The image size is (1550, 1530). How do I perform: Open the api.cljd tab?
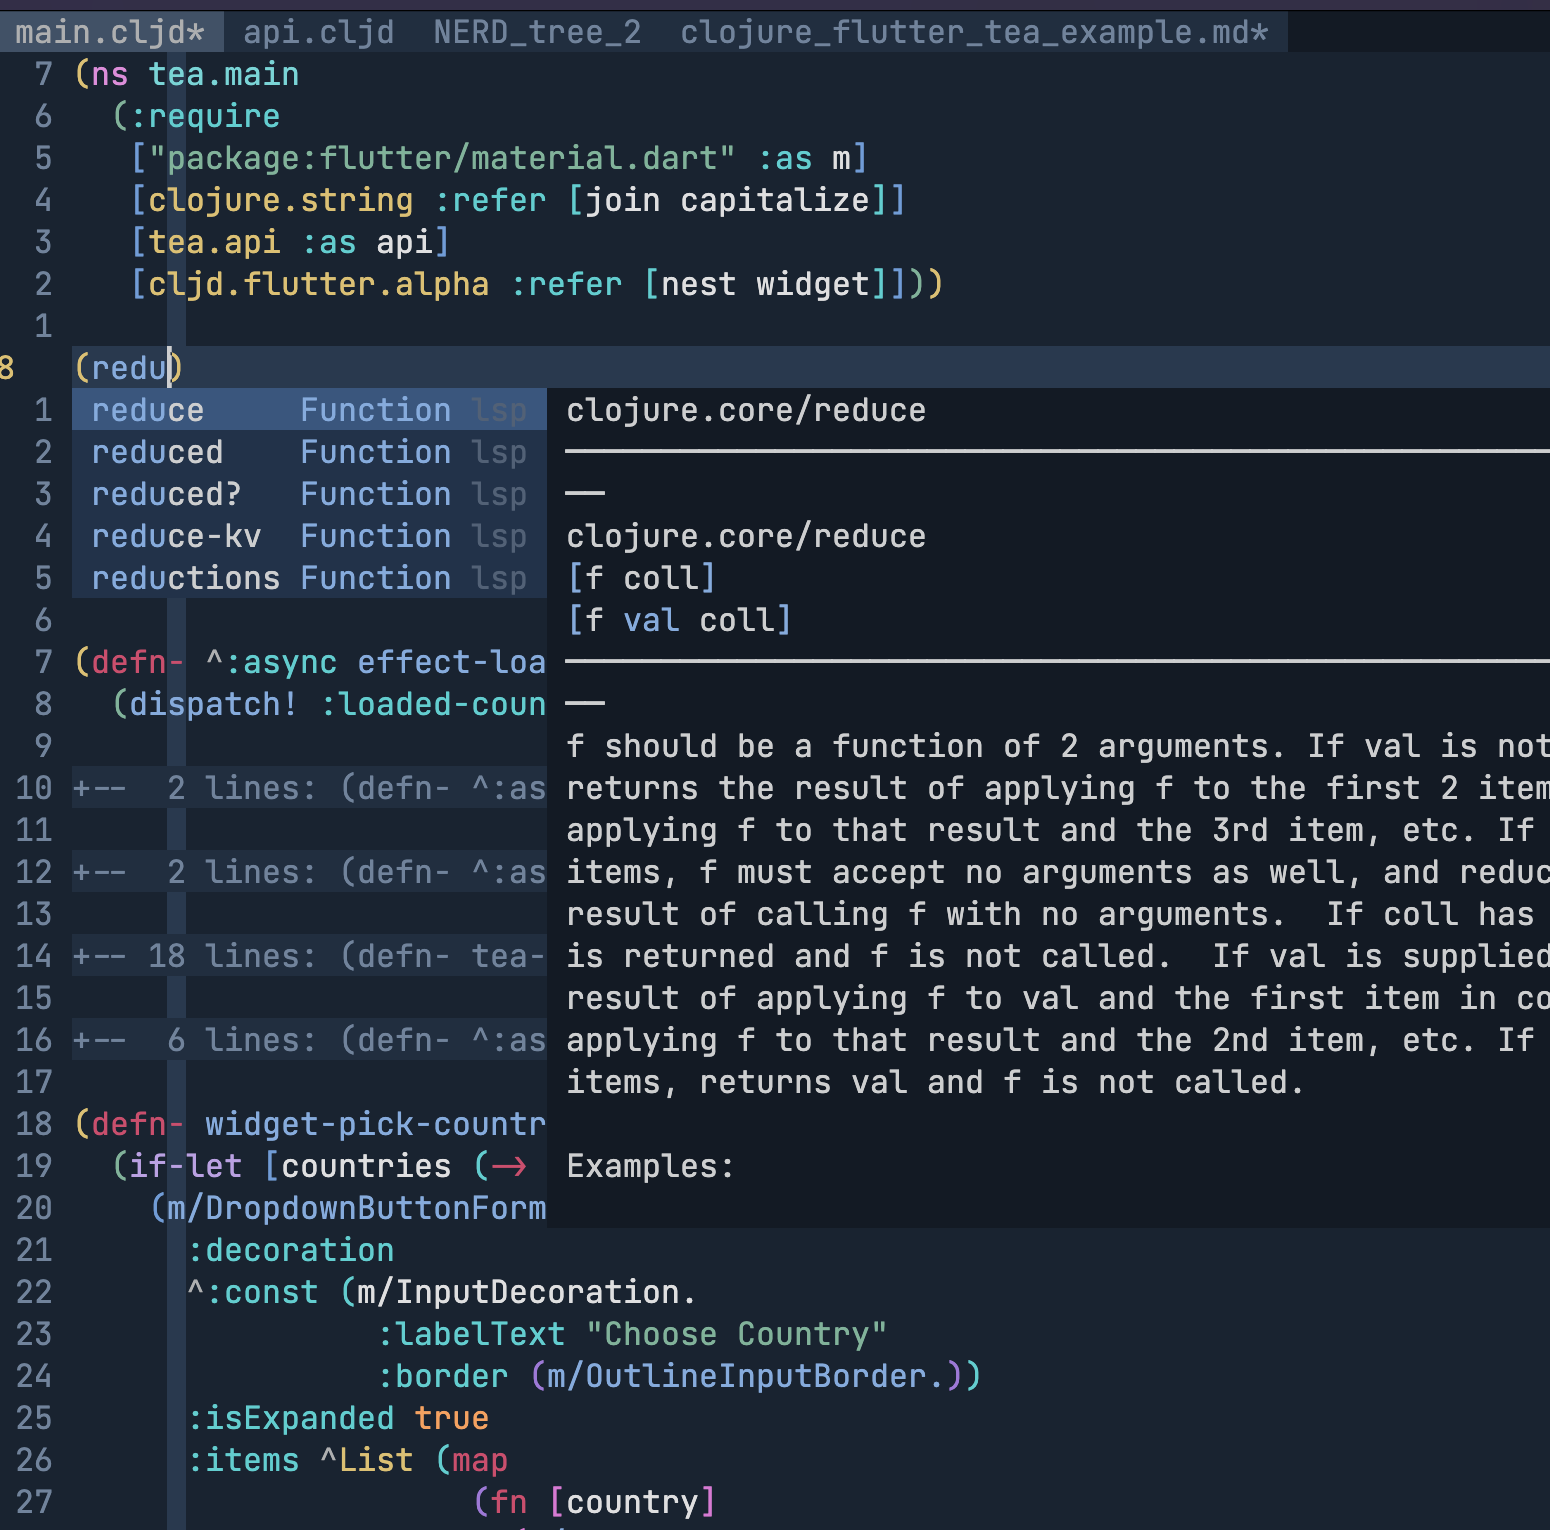coord(319,32)
